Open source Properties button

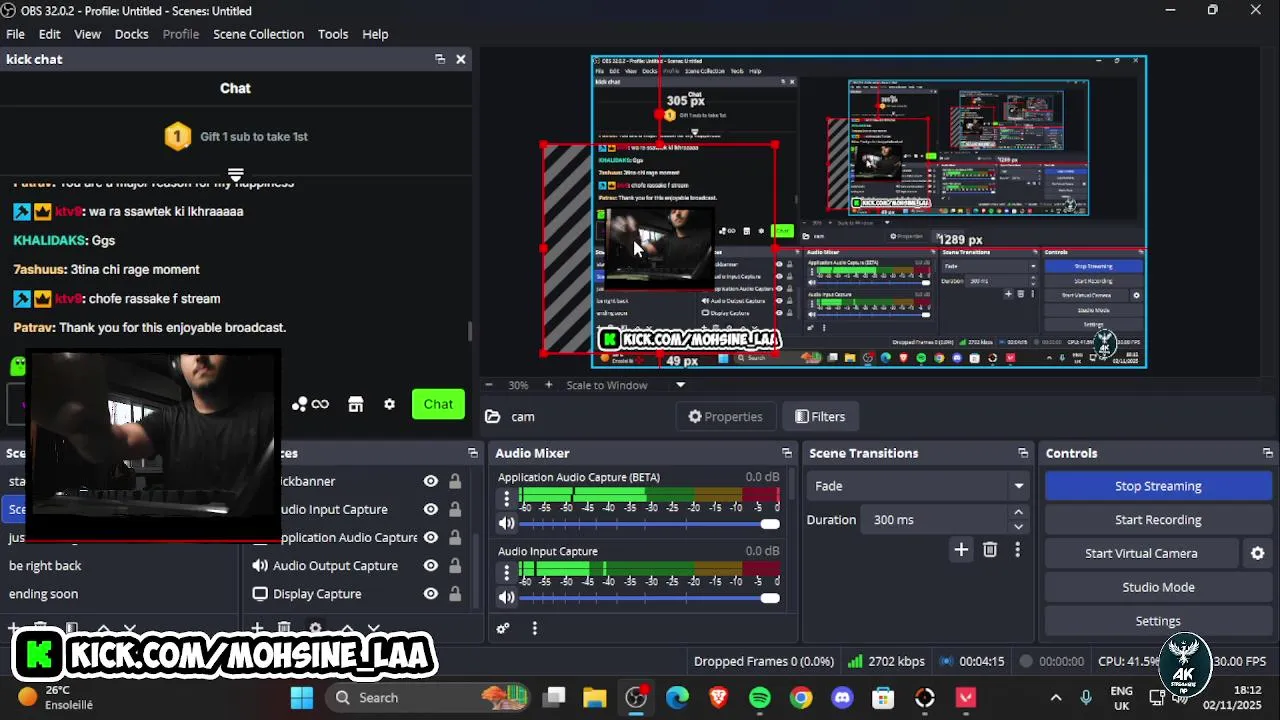point(726,417)
